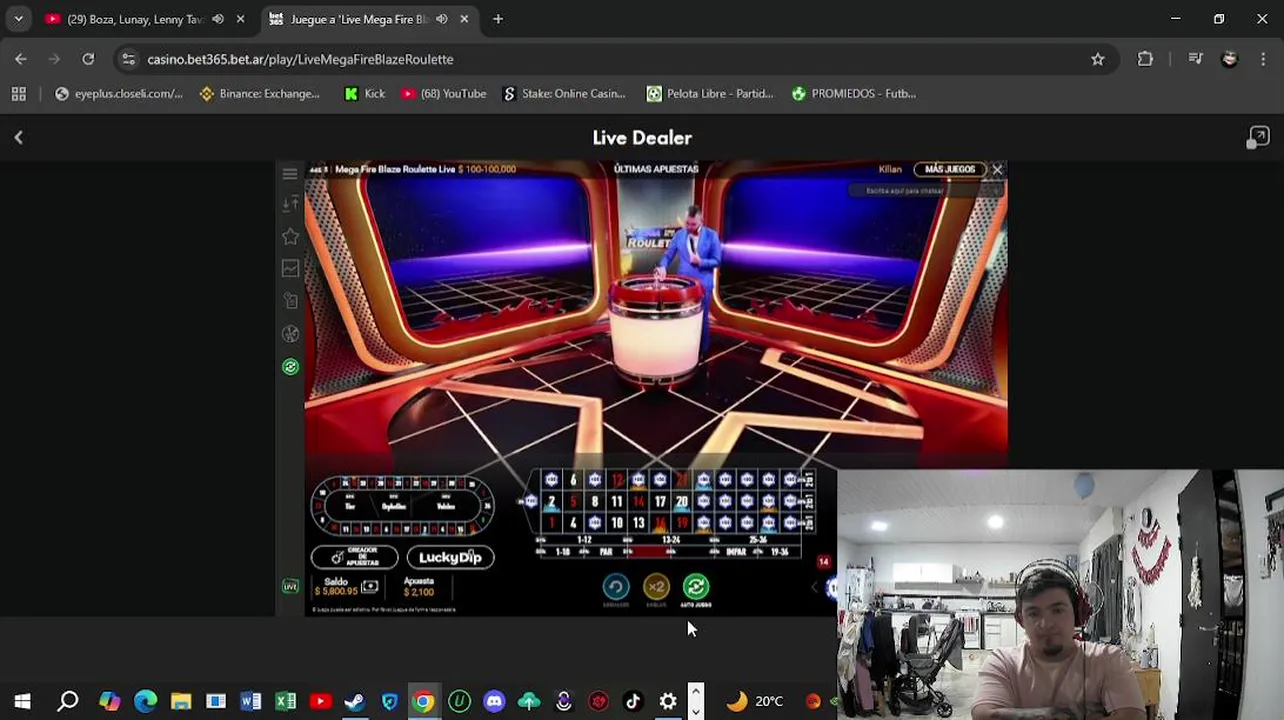Select Voisins racetrack bet
This screenshot has height=720, width=1284.
pos(446,506)
